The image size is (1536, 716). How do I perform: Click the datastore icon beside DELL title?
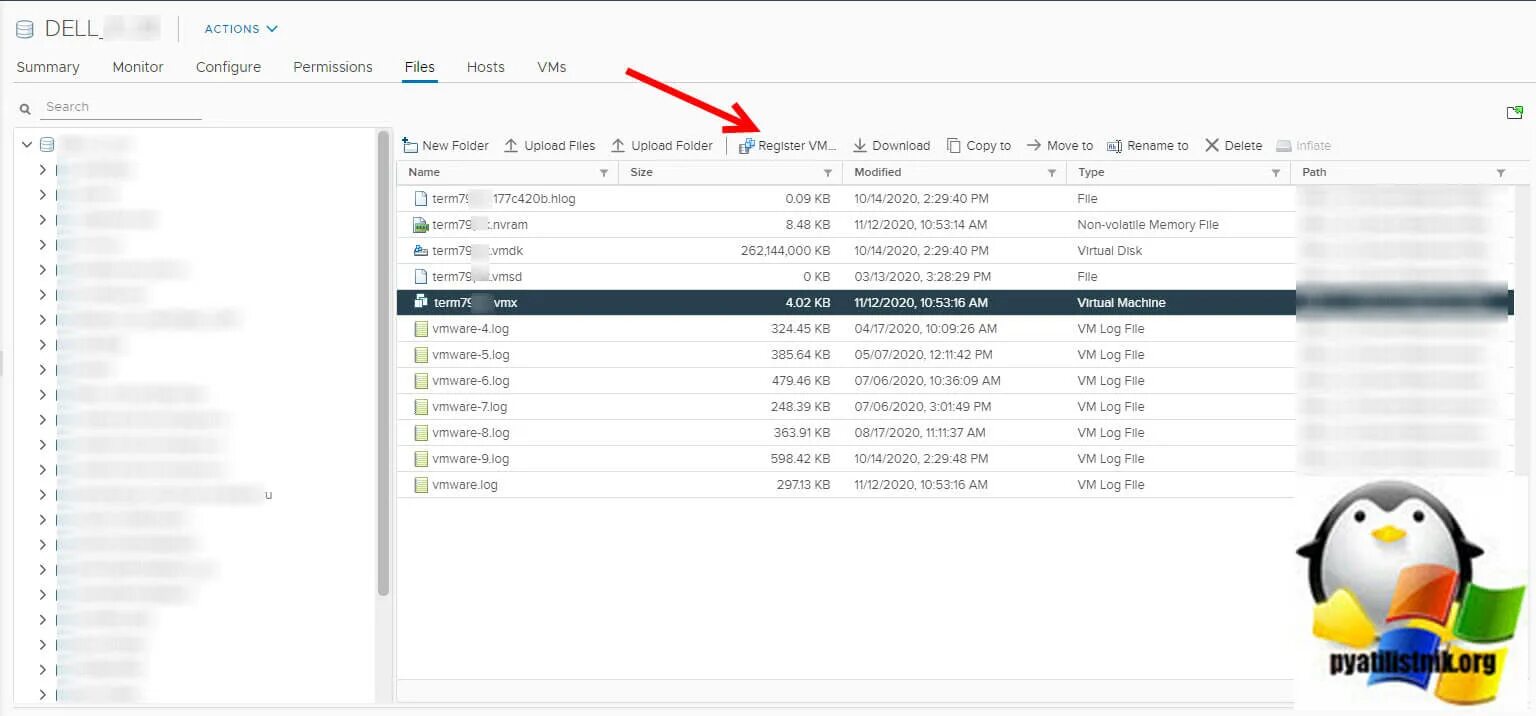[x=25, y=29]
